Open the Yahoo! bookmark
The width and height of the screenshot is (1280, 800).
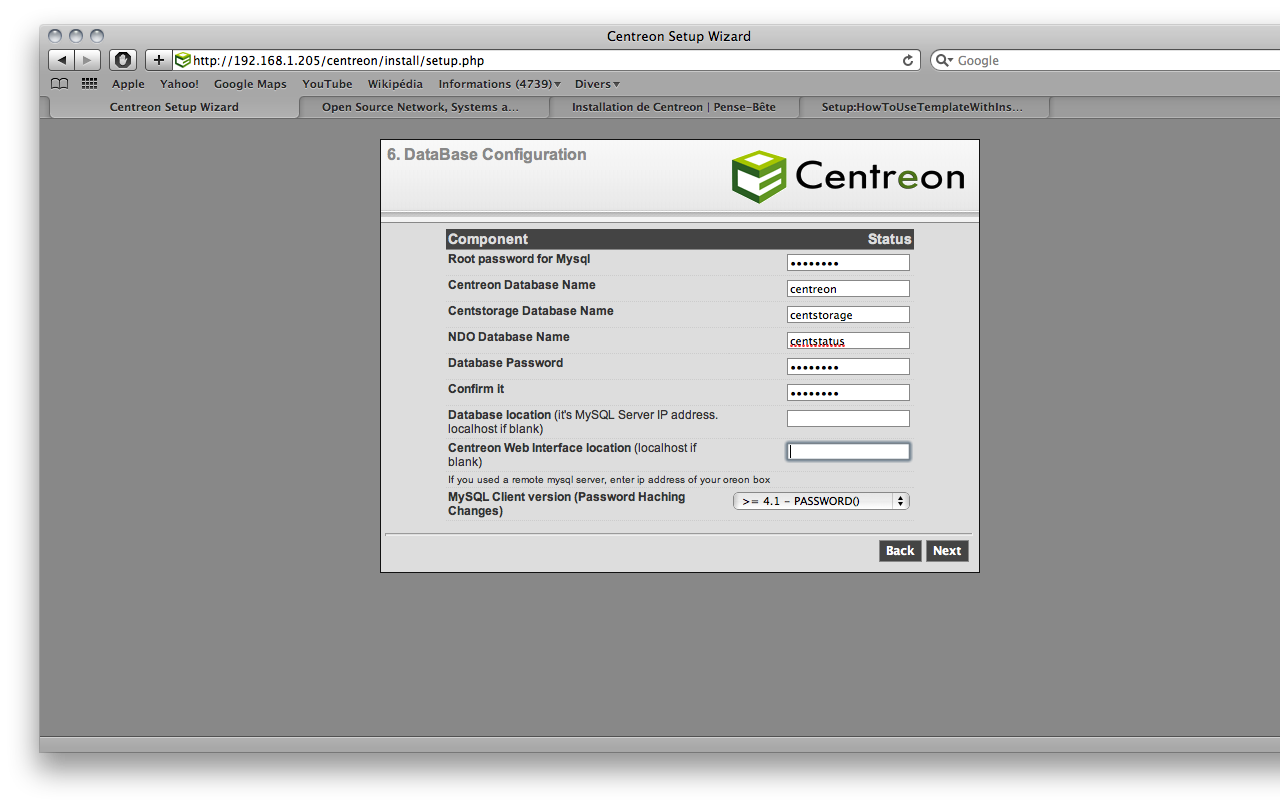[179, 84]
